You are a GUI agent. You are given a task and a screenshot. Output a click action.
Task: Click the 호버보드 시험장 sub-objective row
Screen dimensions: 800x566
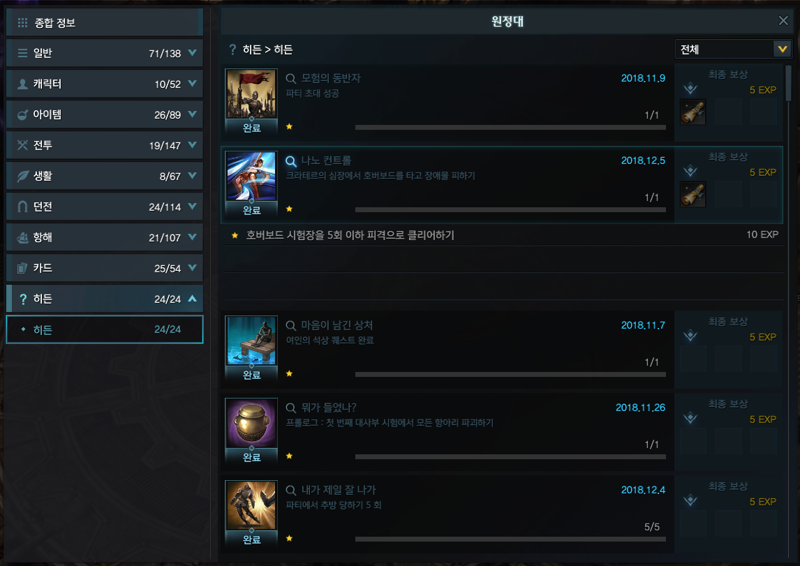503,235
